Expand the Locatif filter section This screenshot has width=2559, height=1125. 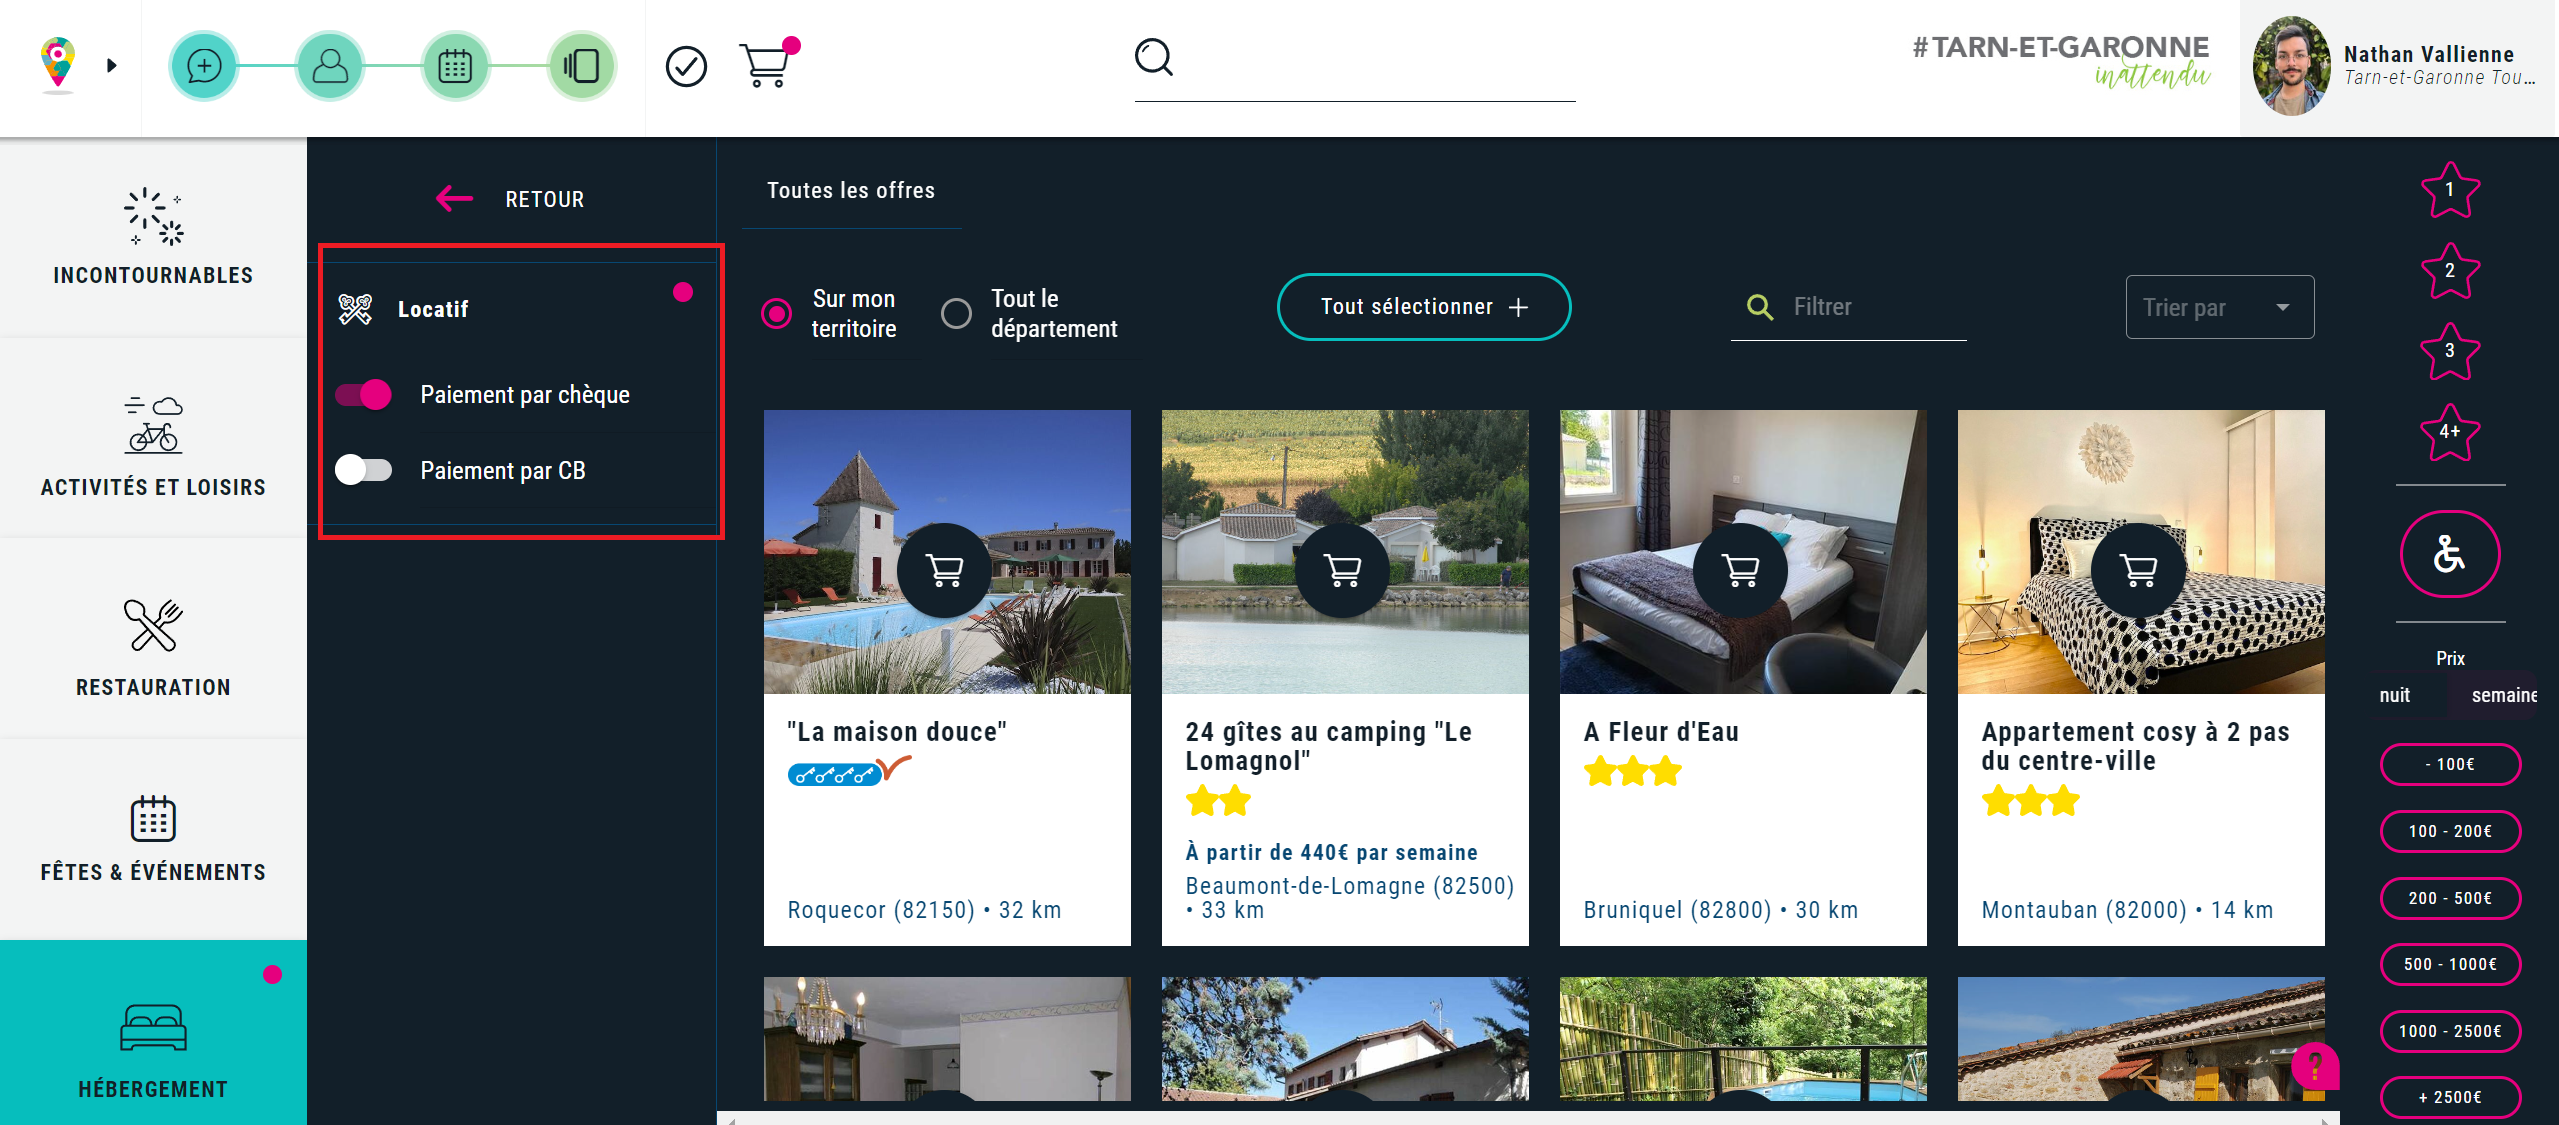[433, 308]
